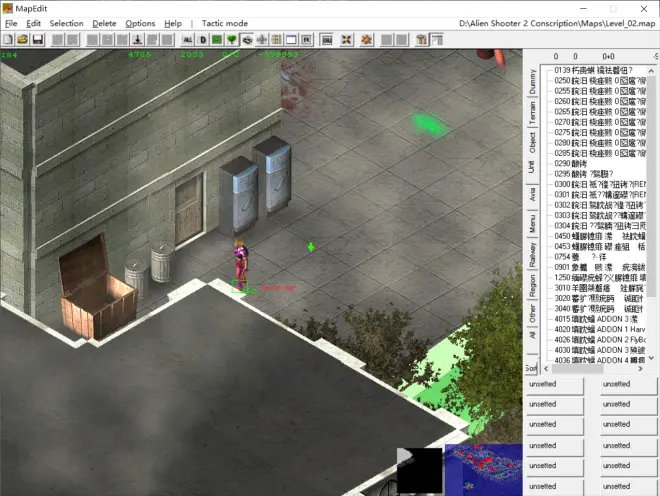Click the FR toolbar icon

[306, 40]
